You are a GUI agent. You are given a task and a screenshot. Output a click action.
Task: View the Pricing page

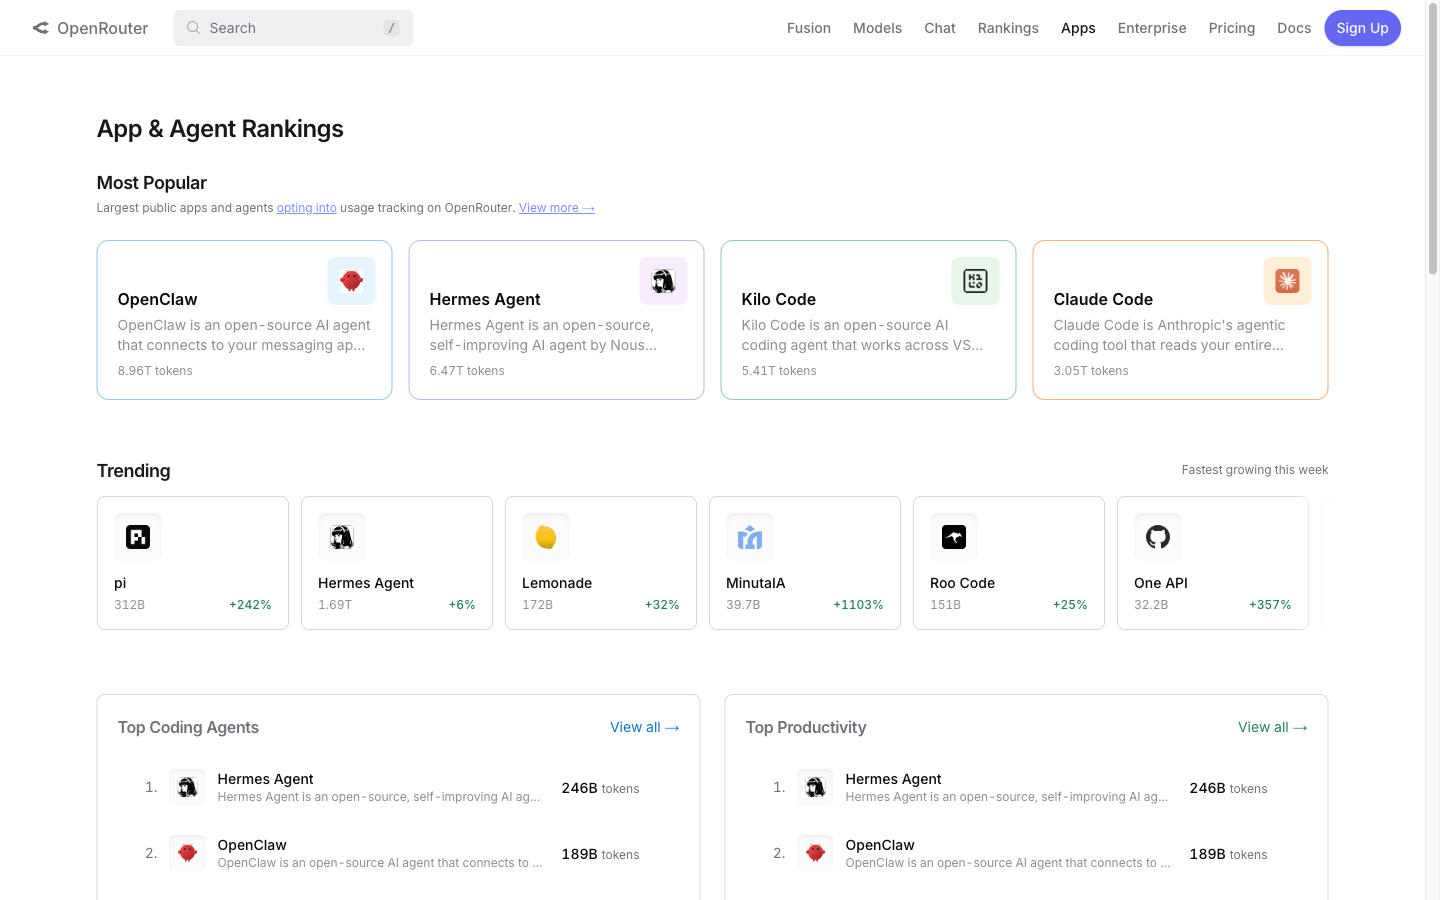coord(1232,28)
